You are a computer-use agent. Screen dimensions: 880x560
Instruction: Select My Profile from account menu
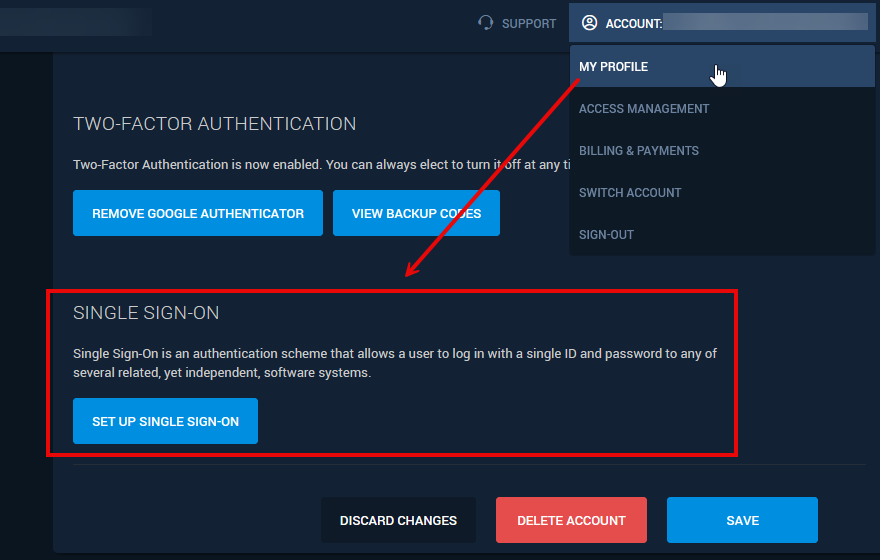click(614, 67)
